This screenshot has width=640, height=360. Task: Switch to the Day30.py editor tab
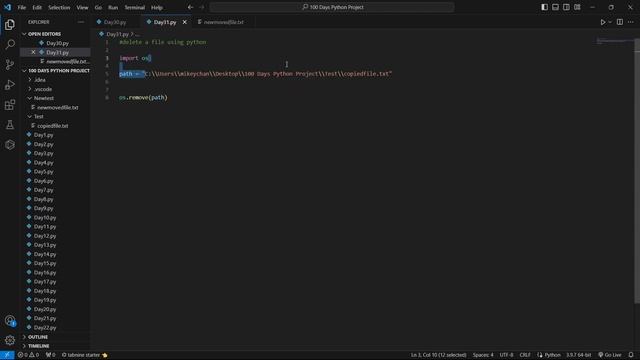click(116, 22)
